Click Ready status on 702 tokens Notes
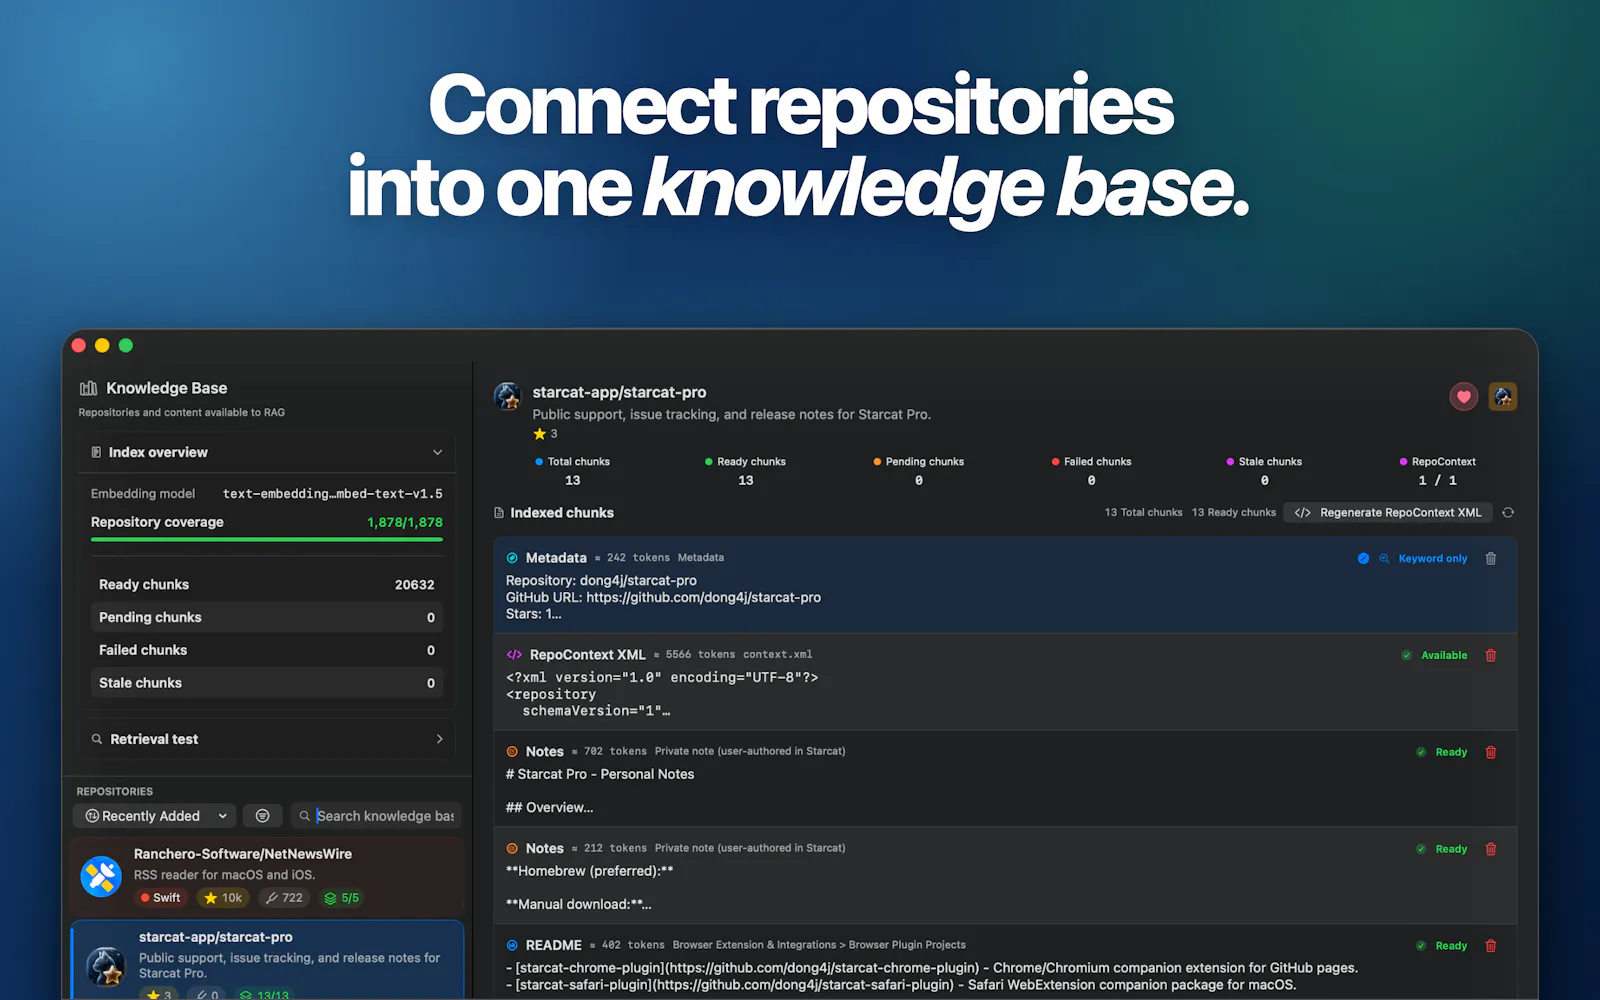 pos(1442,752)
